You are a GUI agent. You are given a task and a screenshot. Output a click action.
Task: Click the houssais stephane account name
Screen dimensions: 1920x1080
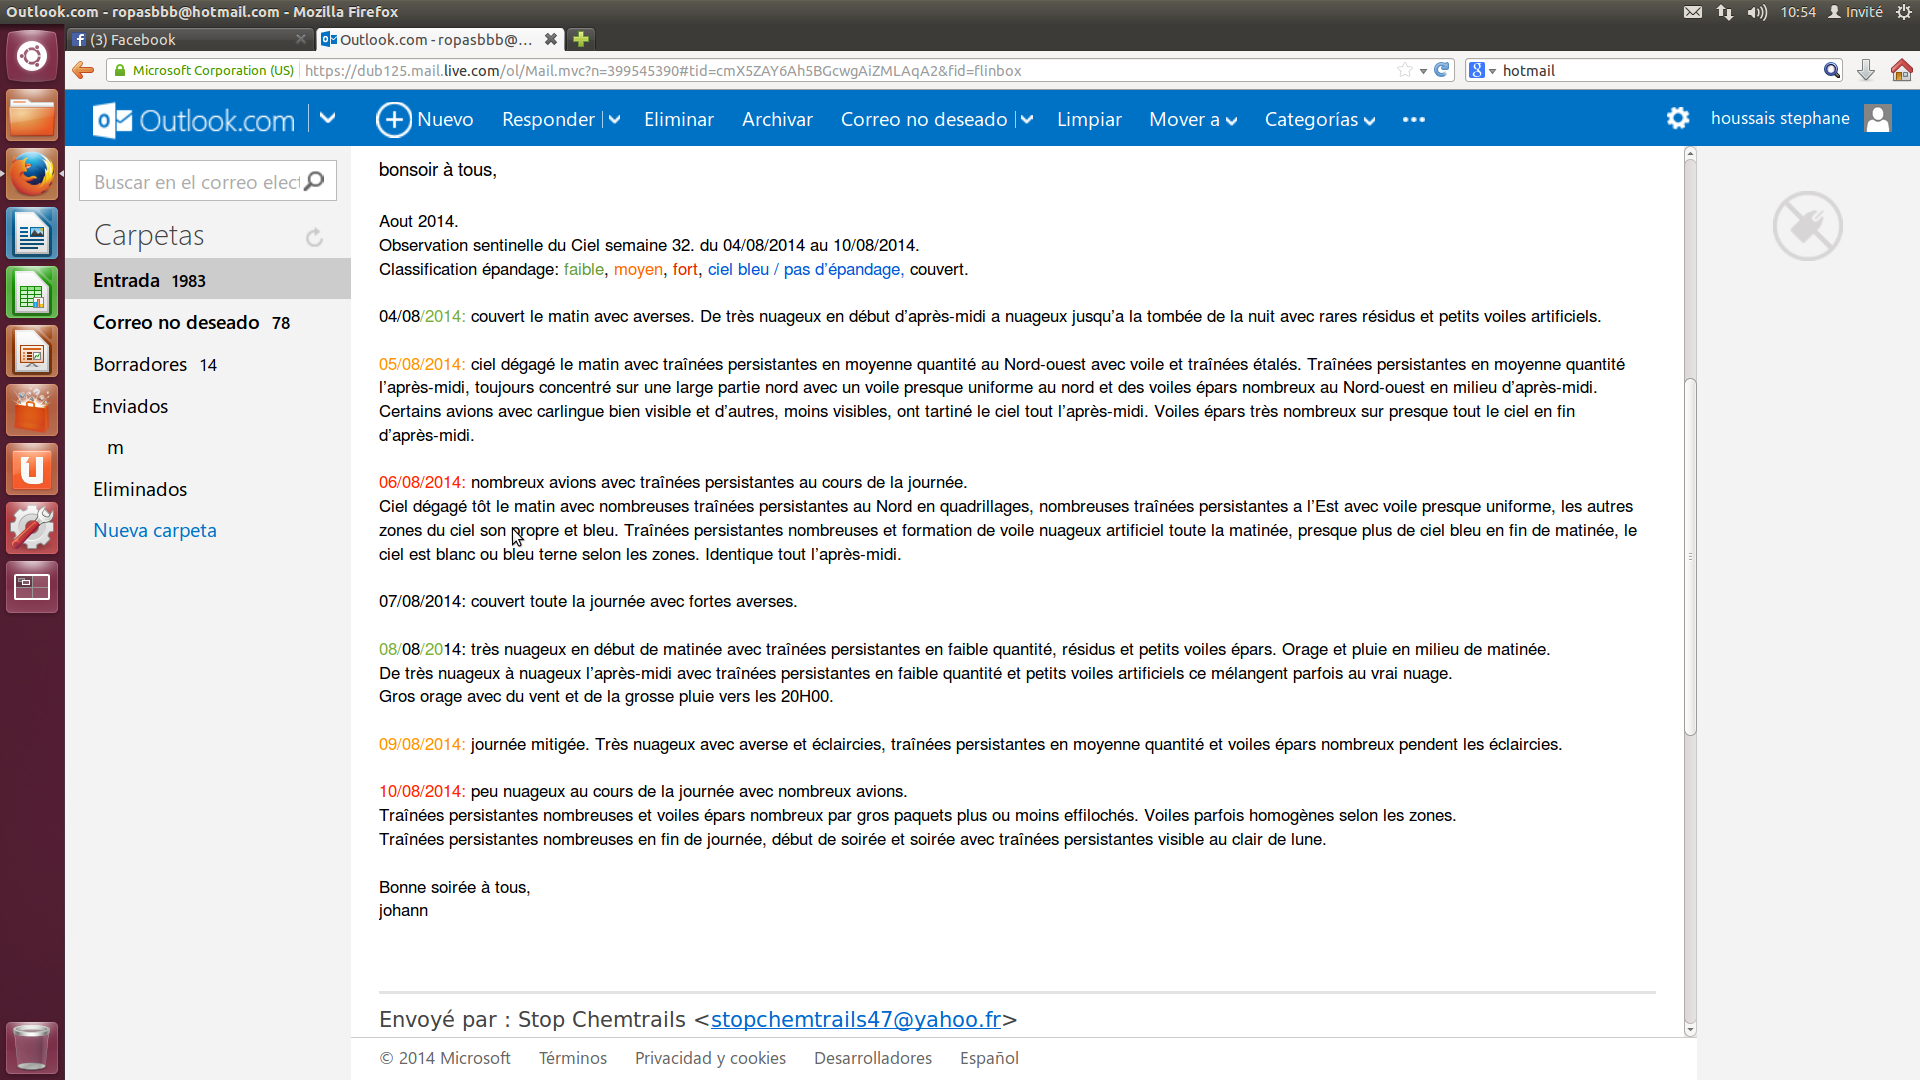pyautogui.click(x=1780, y=118)
